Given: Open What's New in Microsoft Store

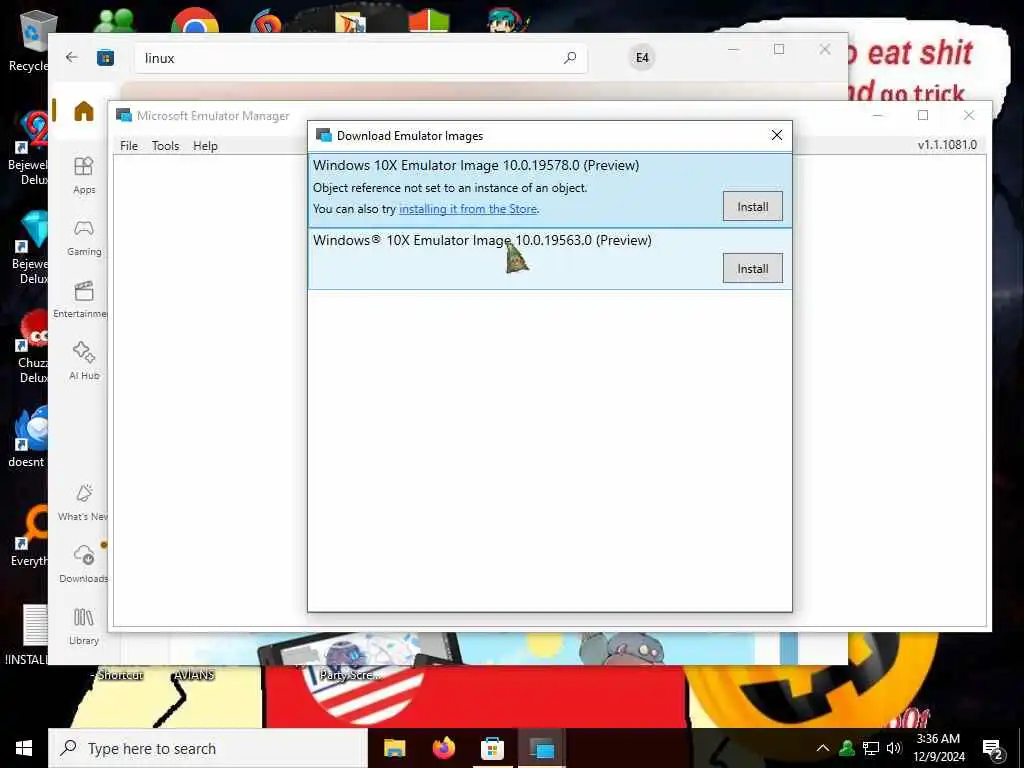Looking at the screenshot, I should (x=82, y=502).
